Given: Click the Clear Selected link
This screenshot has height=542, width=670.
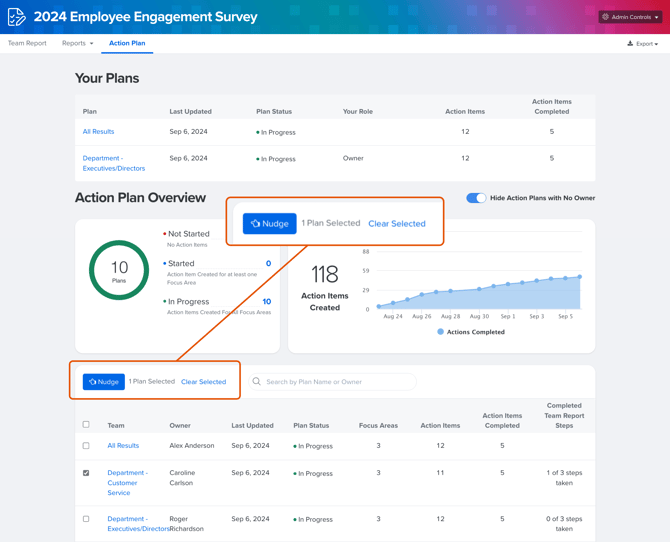Looking at the screenshot, I should pyautogui.click(x=203, y=382).
